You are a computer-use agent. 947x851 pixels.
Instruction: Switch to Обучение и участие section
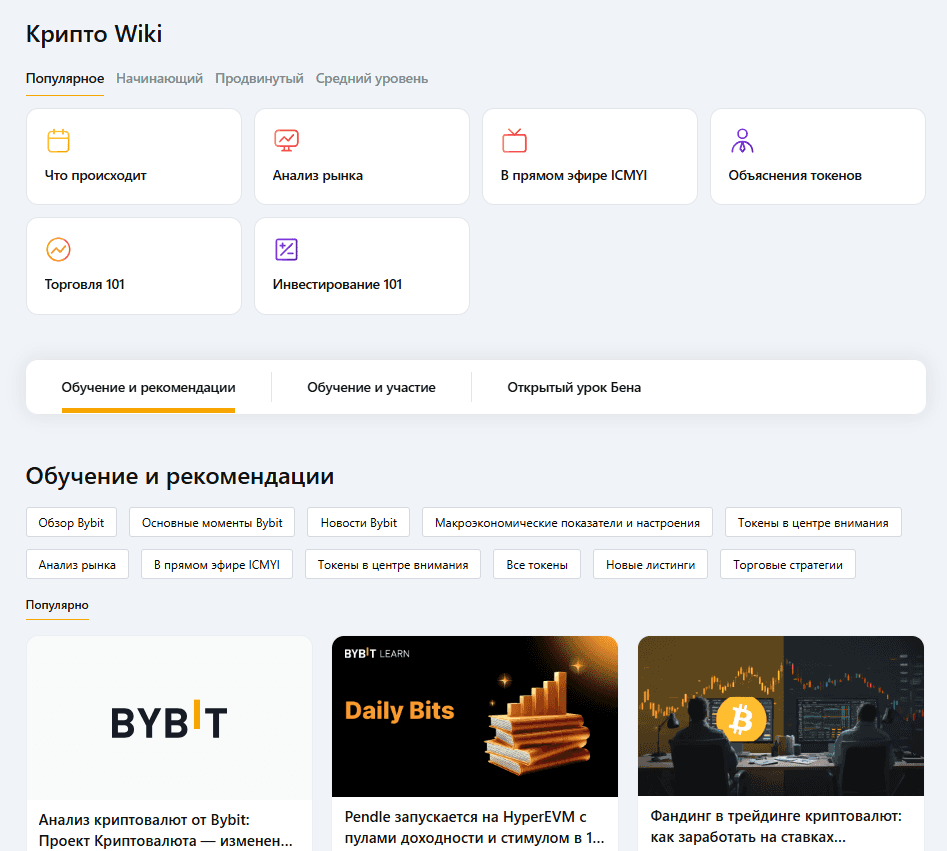371,387
